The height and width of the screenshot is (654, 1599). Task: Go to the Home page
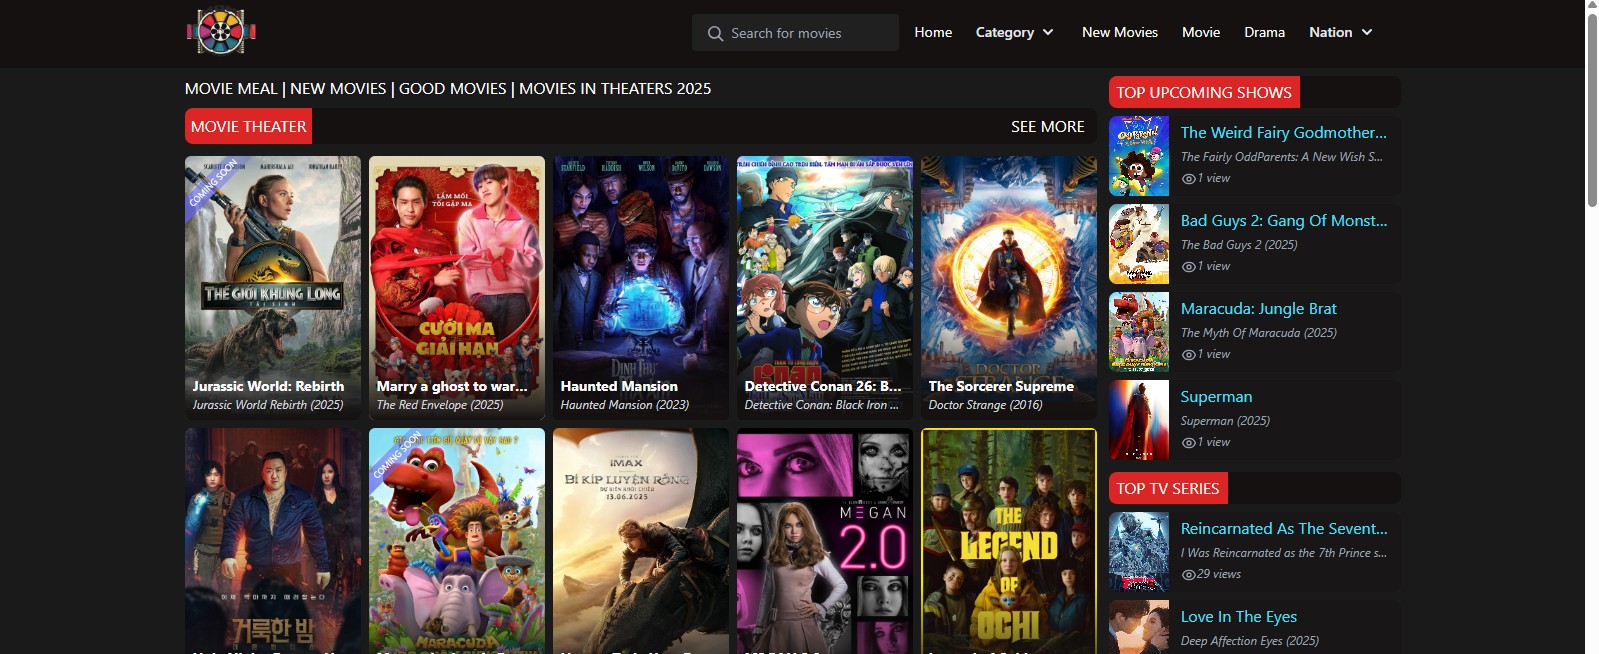933,32
